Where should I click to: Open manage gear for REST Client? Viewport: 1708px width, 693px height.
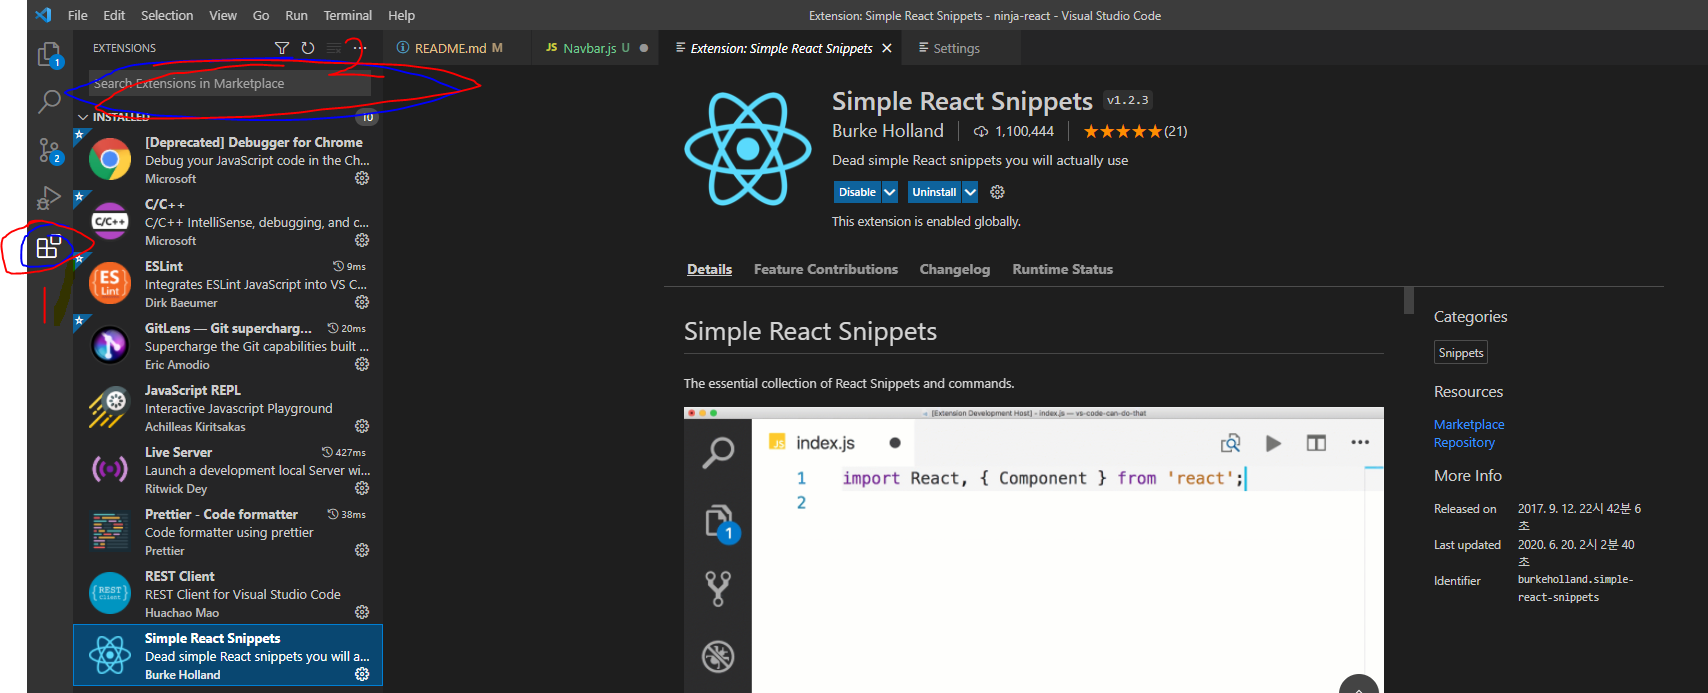tap(362, 612)
